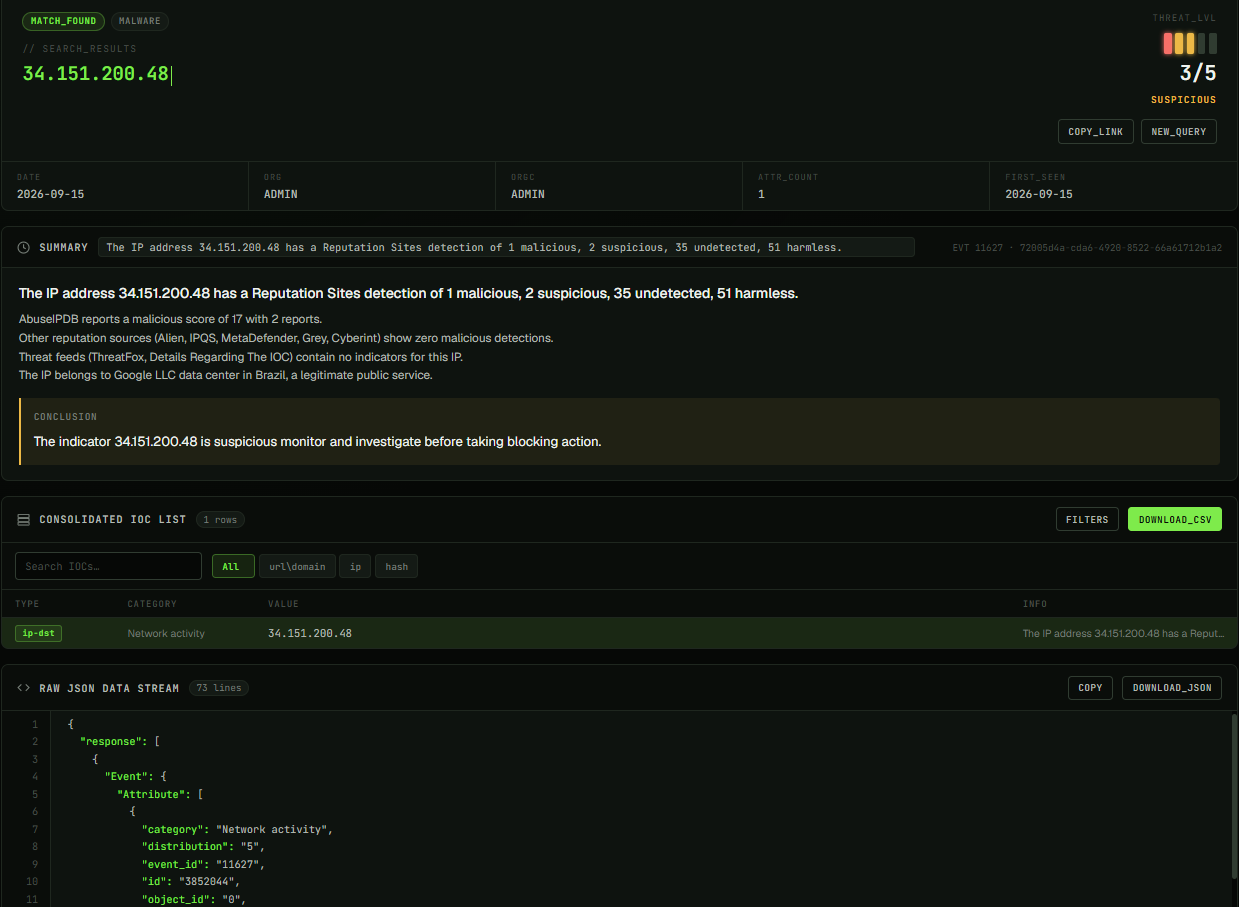The height and width of the screenshot is (907, 1239).
Task: Click the DATE value 2026-09-15
Action: 51,194
